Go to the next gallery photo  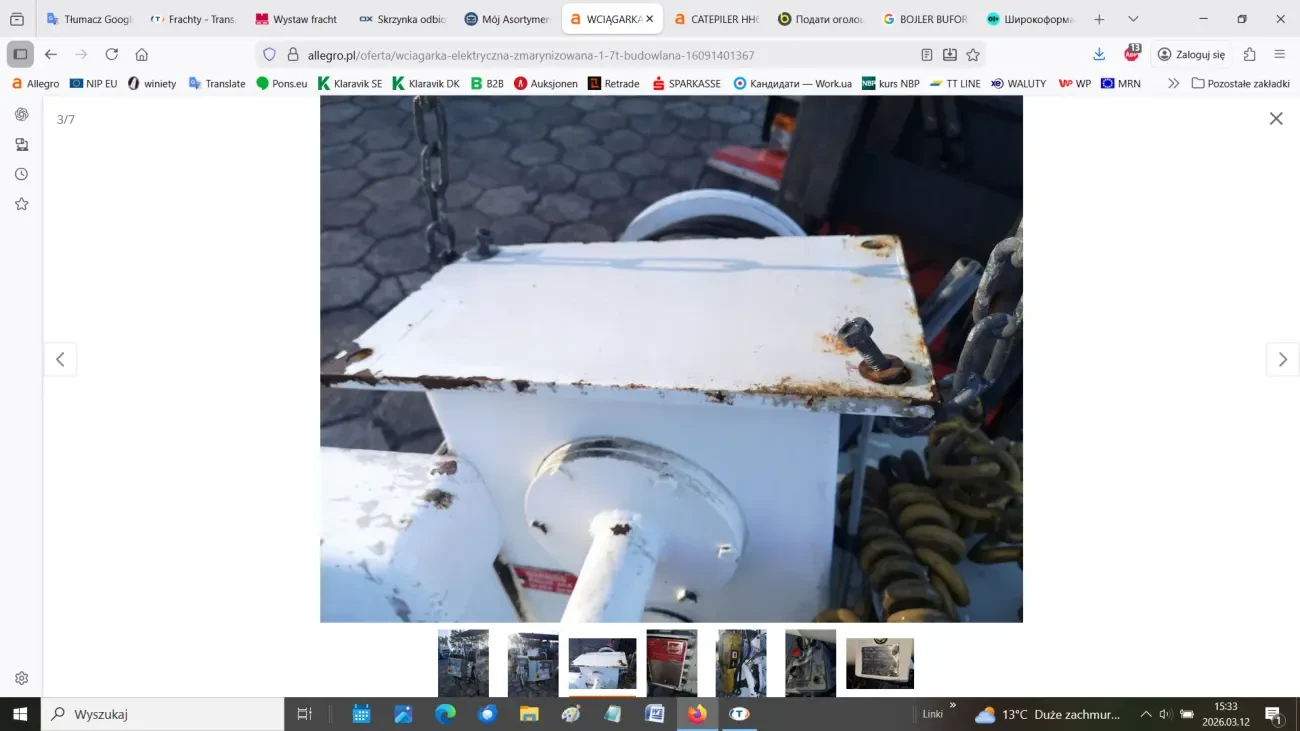point(1282,360)
